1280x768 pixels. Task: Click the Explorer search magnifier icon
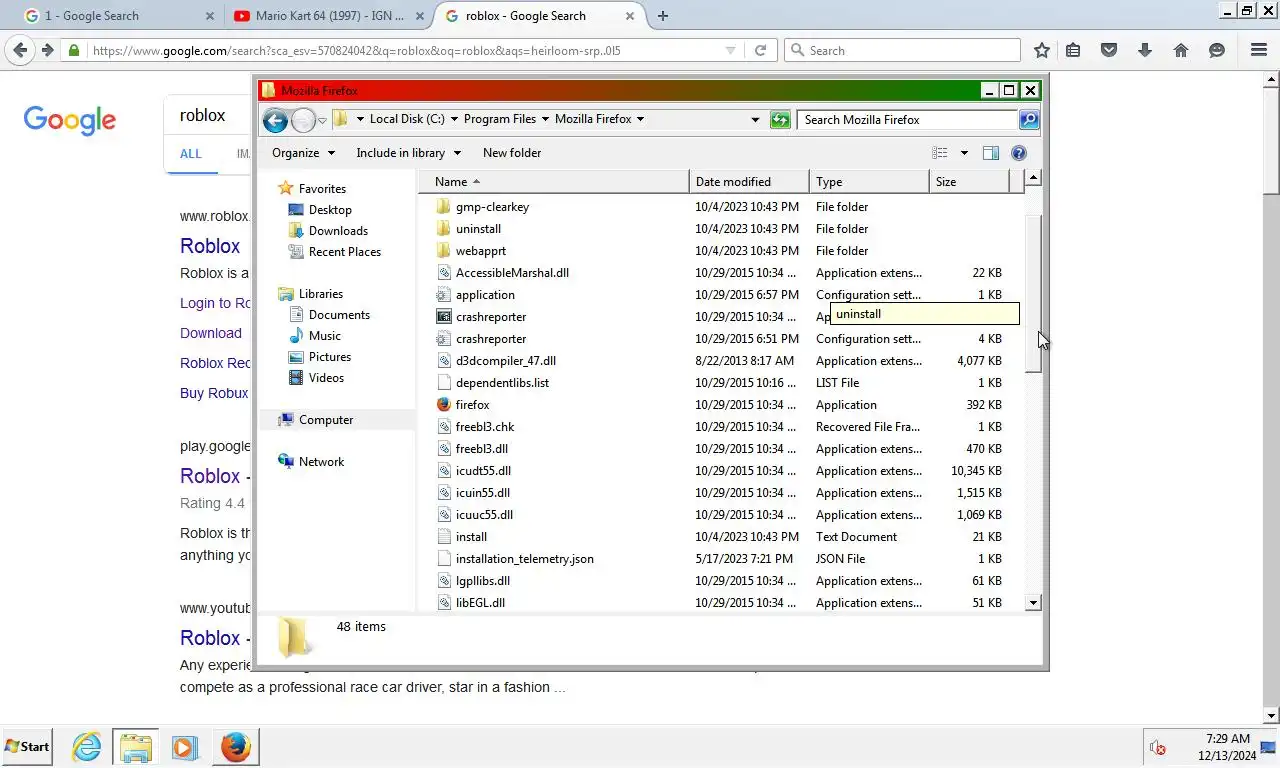point(1029,119)
